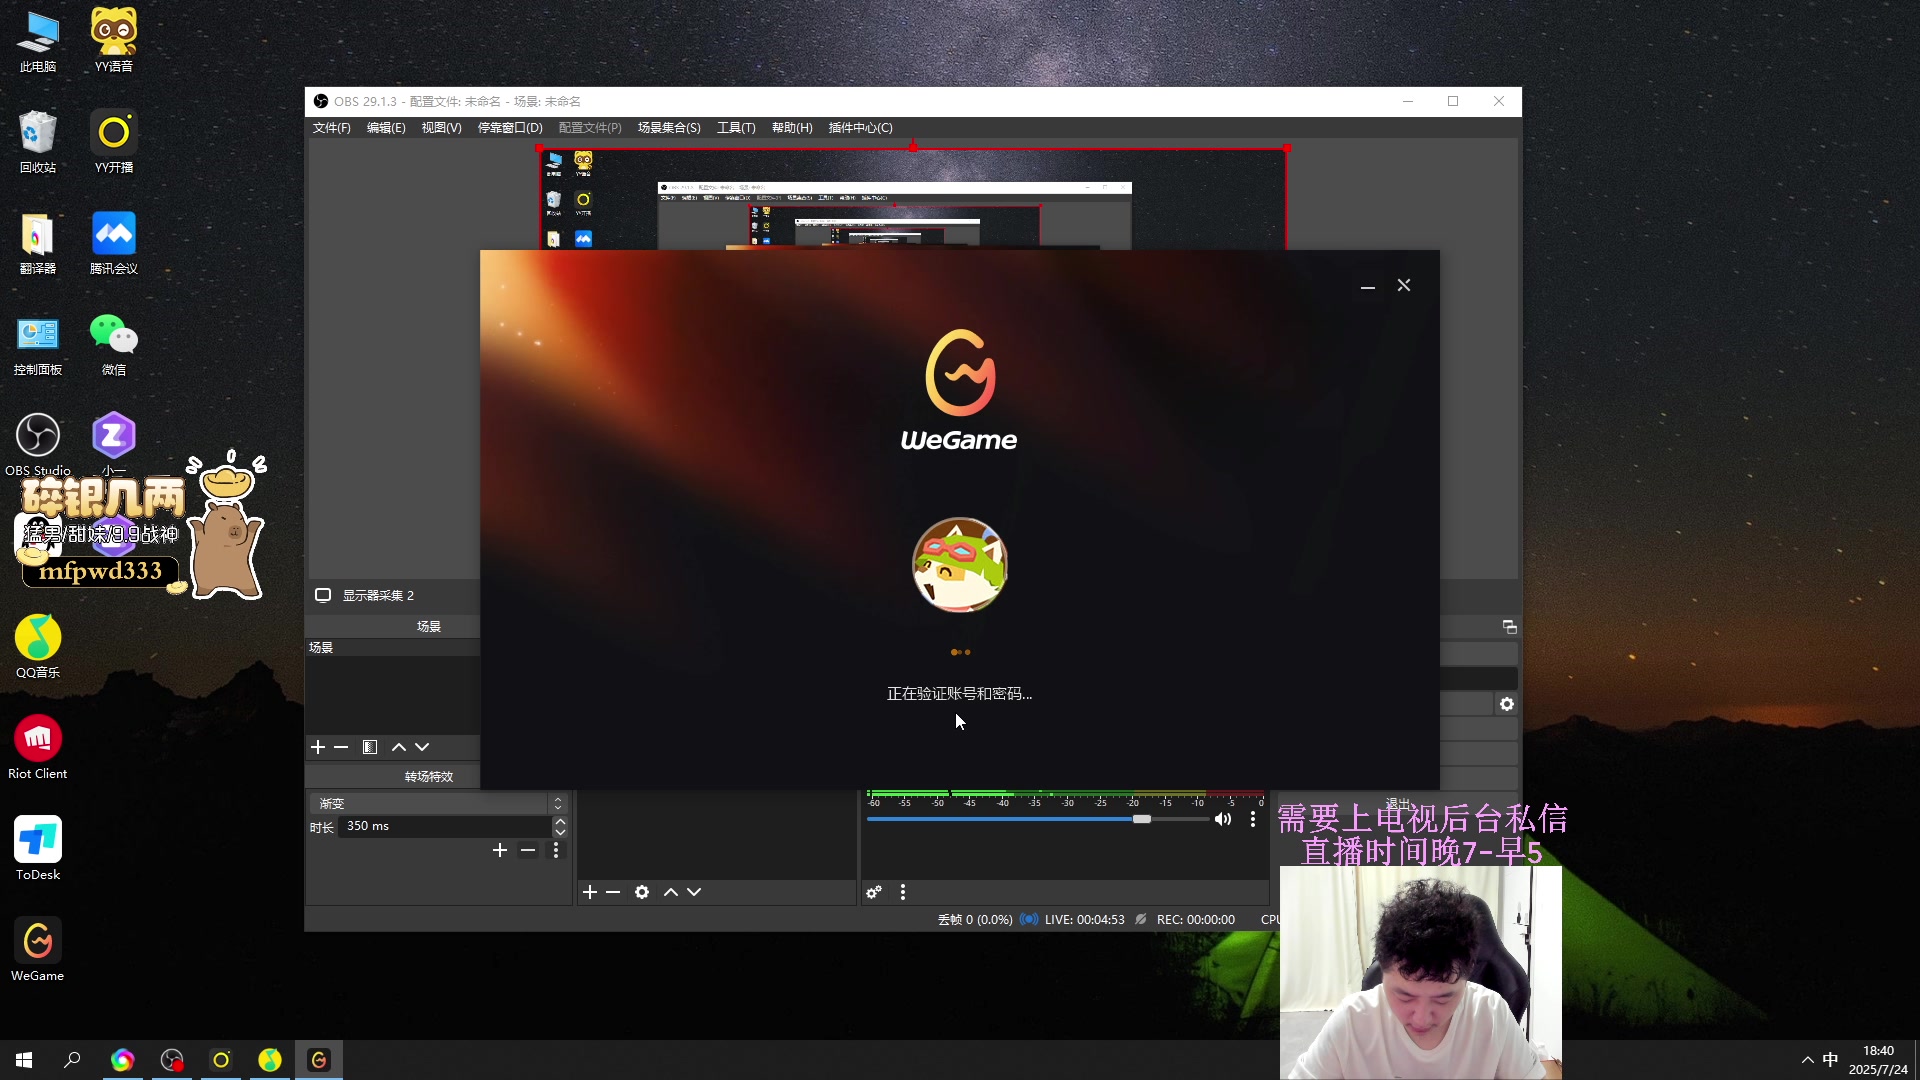The width and height of the screenshot is (1920, 1080).
Task: Open the YY开播 desktop icon
Action: [x=114, y=143]
